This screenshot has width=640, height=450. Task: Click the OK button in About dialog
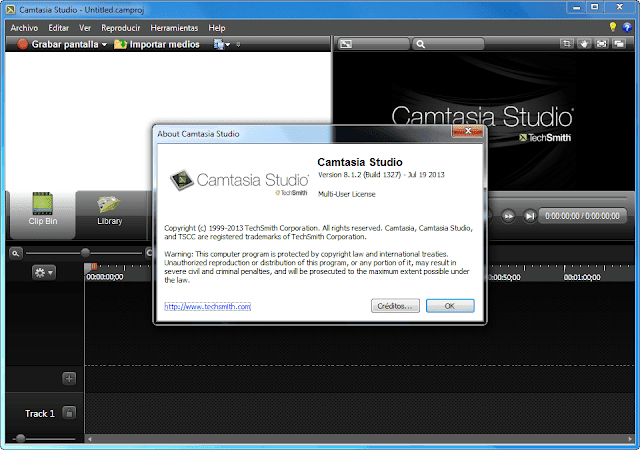(x=450, y=306)
